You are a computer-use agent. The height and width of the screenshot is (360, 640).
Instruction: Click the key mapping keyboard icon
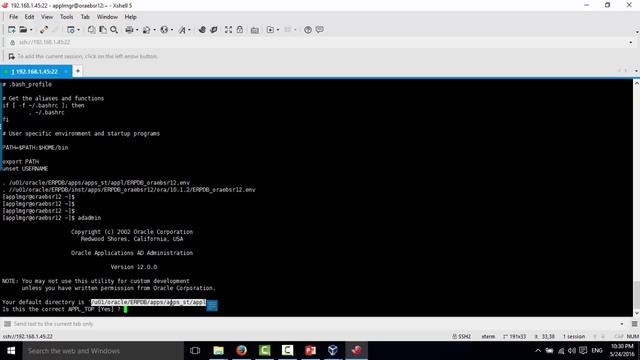tap(255, 30)
